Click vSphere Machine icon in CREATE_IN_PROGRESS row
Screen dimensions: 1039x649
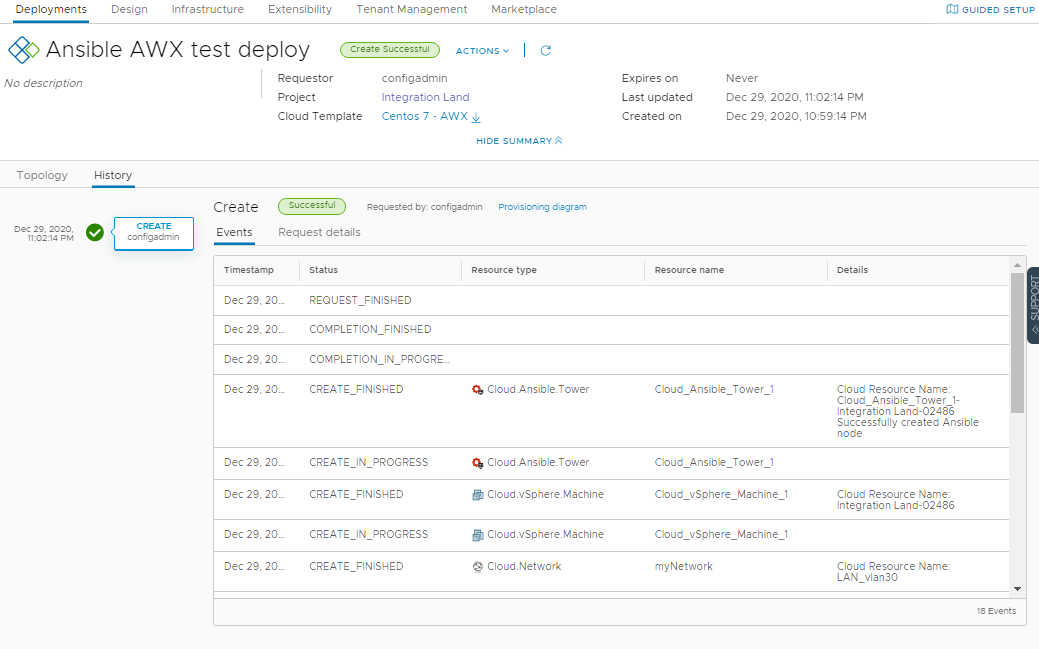click(x=477, y=535)
